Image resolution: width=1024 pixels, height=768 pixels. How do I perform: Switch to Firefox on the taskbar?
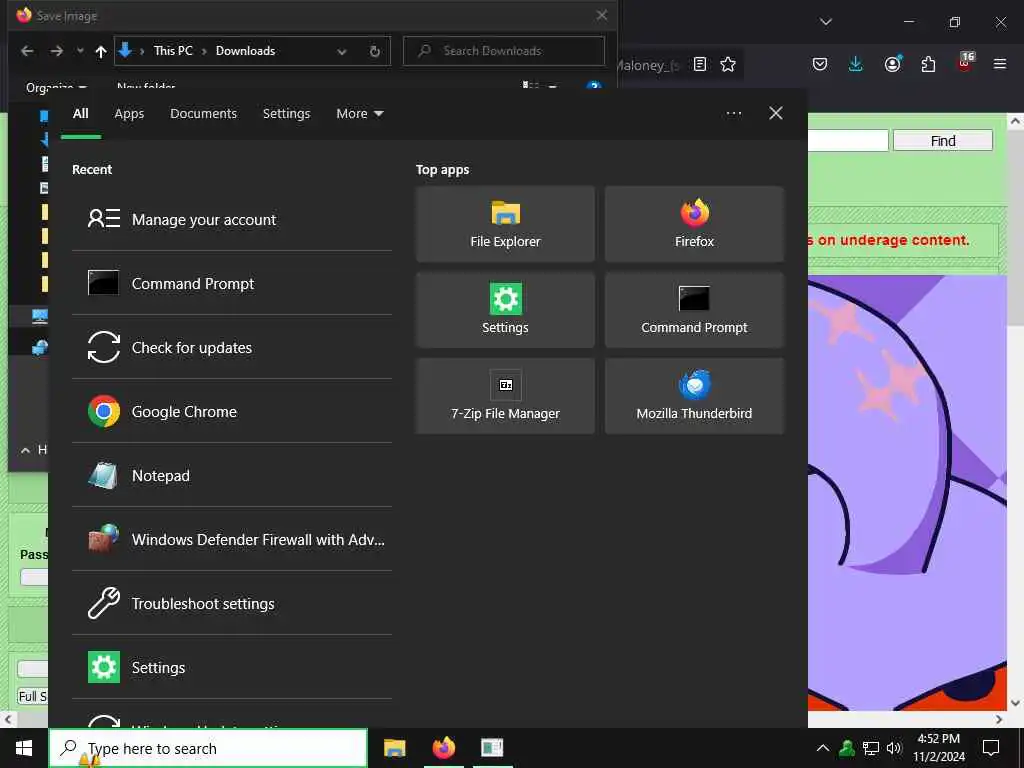point(444,748)
